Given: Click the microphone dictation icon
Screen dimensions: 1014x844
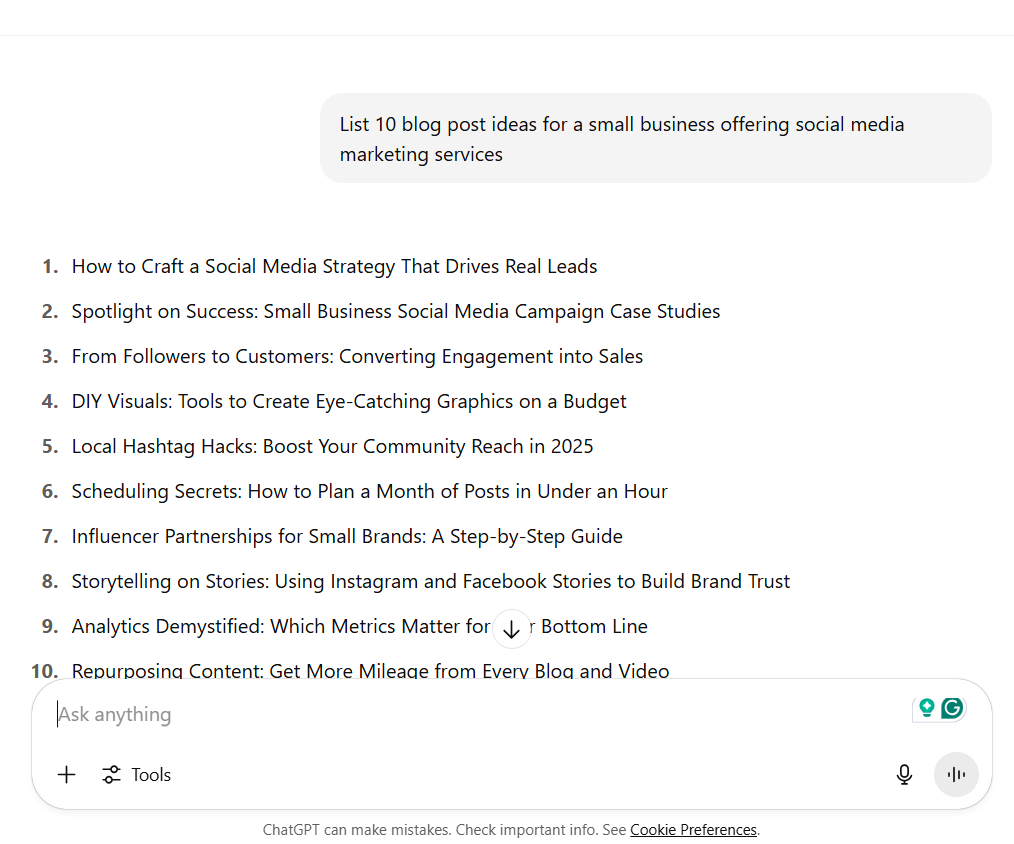Looking at the screenshot, I should [x=904, y=774].
